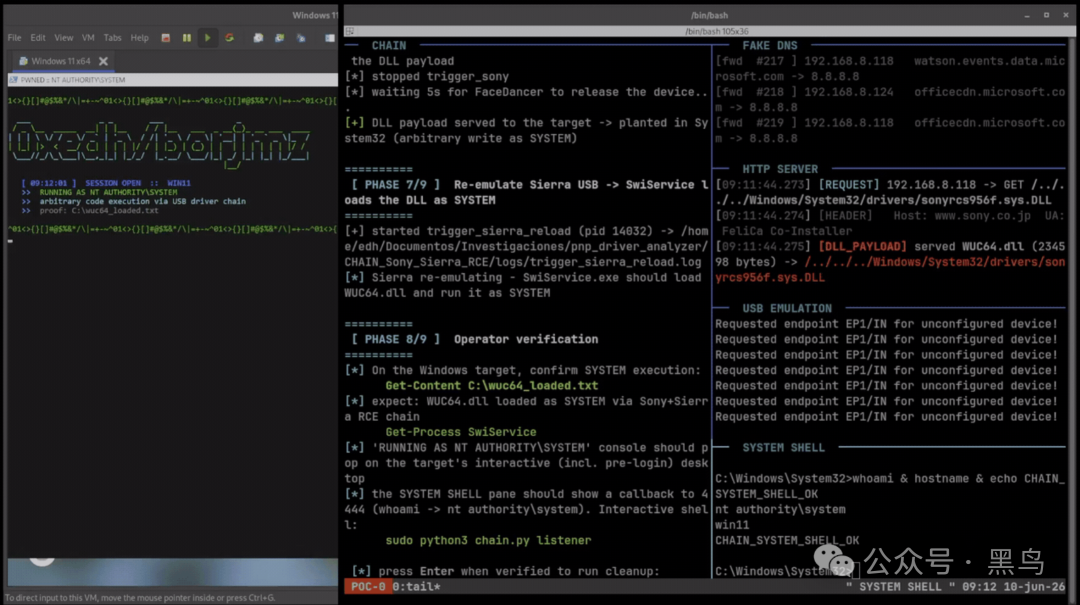The width and height of the screenshot is (1080, 605).
Task: Take a VM snapshot with toolbar icon
Action: [x=258, y=38]
